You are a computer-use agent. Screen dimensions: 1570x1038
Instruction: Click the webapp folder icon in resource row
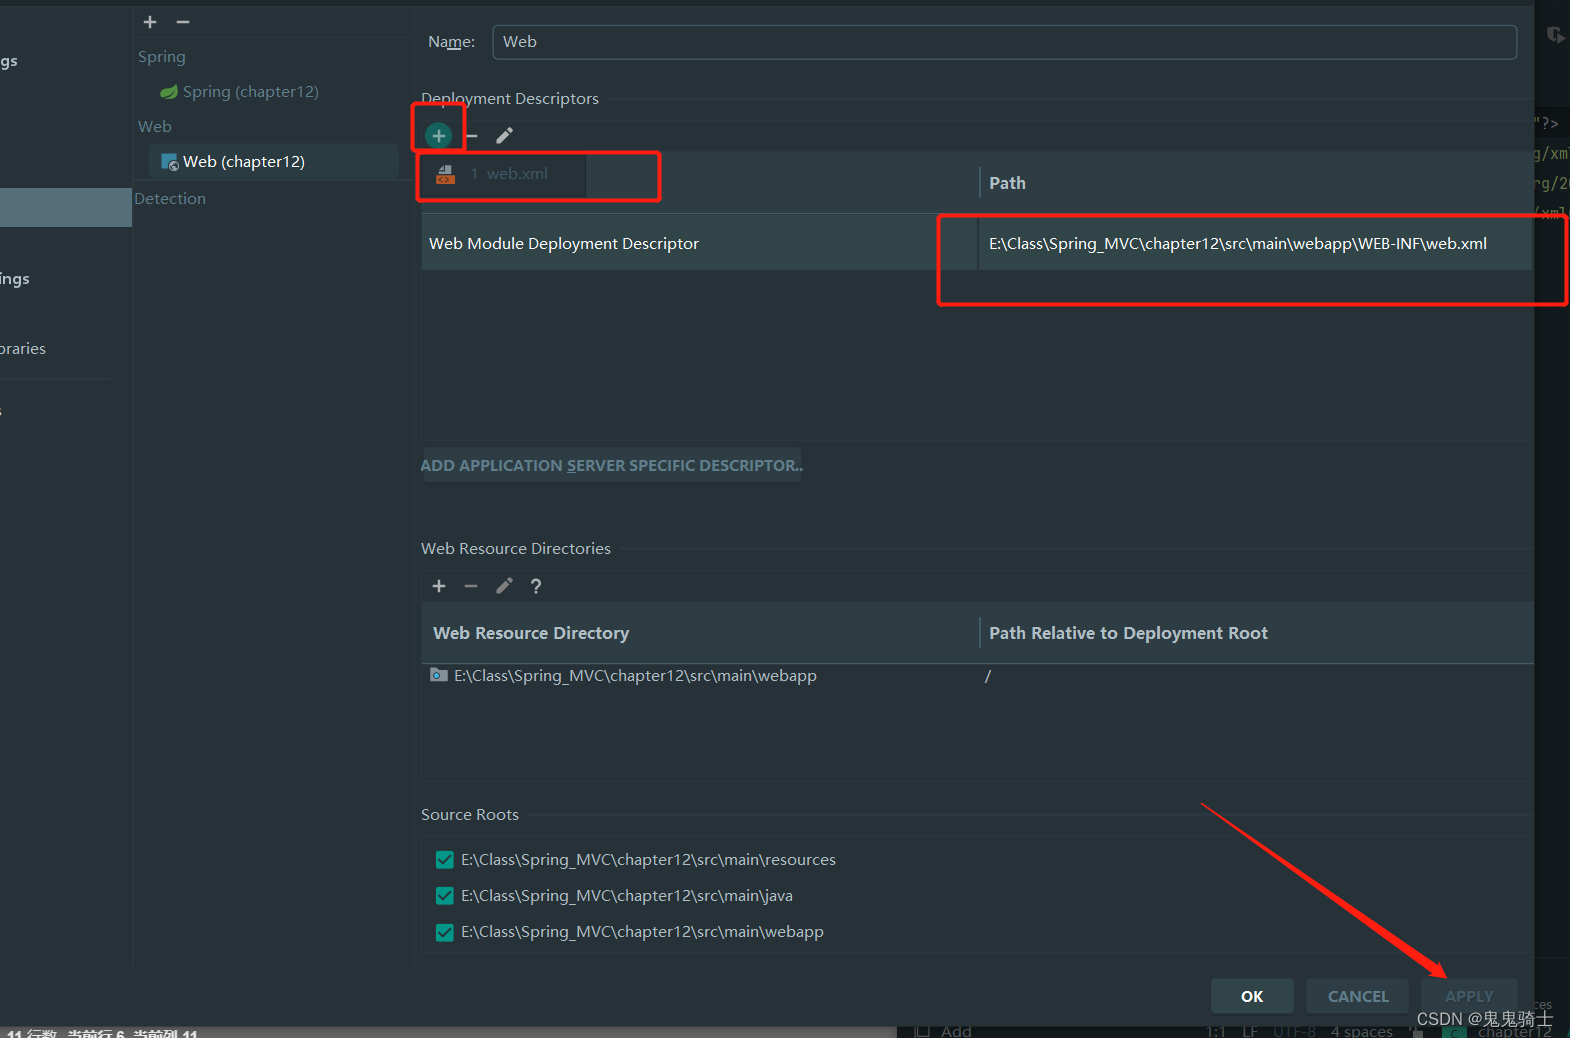point(439,675)
